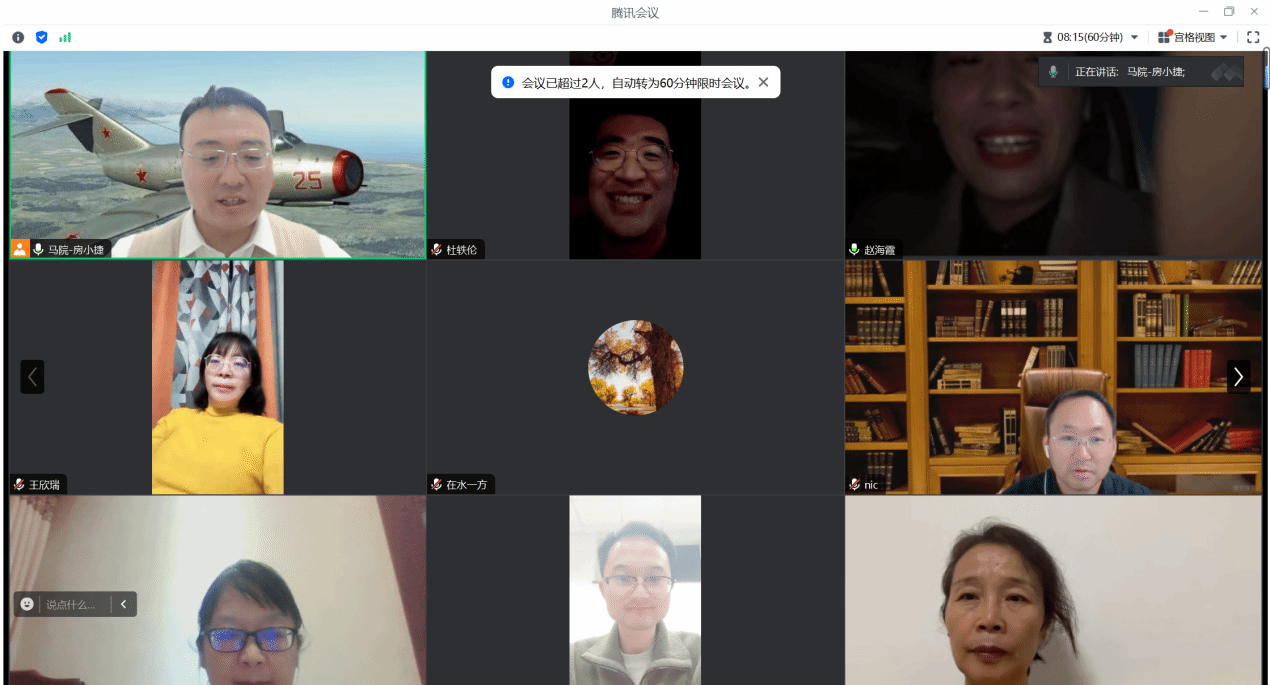Toggle 王欣瑞's muted microphone icon
1270x685 pixels.
19,485
